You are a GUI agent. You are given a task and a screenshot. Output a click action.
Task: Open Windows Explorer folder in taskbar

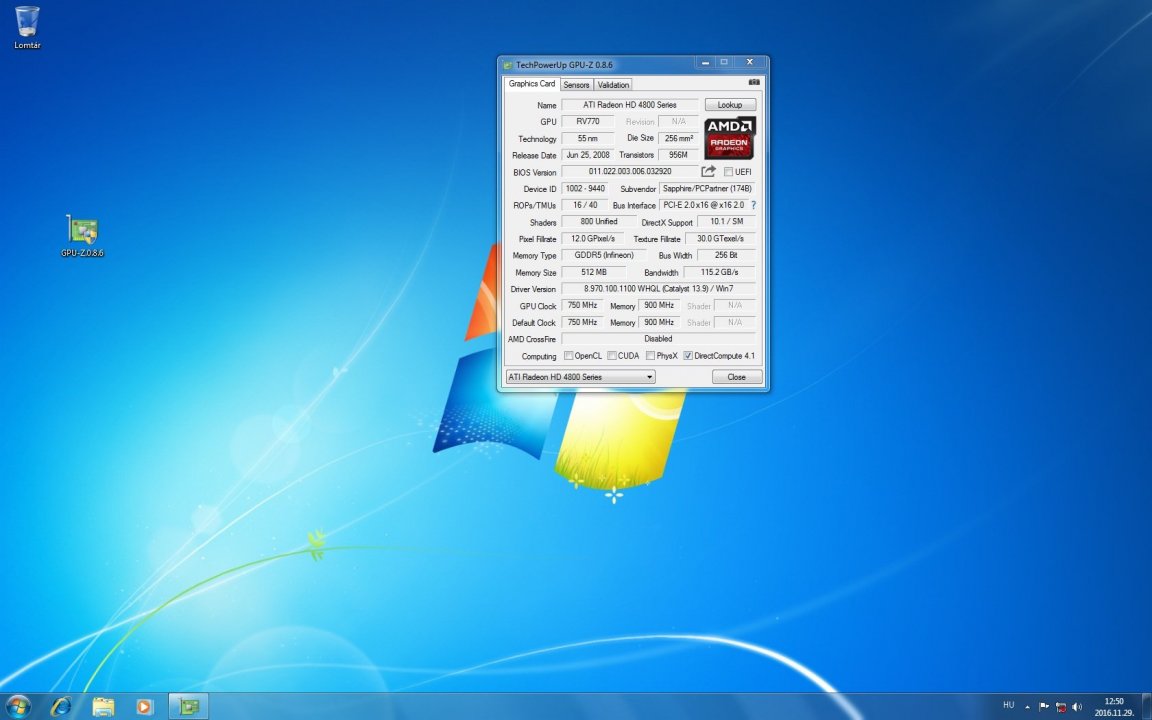[103, 707]
